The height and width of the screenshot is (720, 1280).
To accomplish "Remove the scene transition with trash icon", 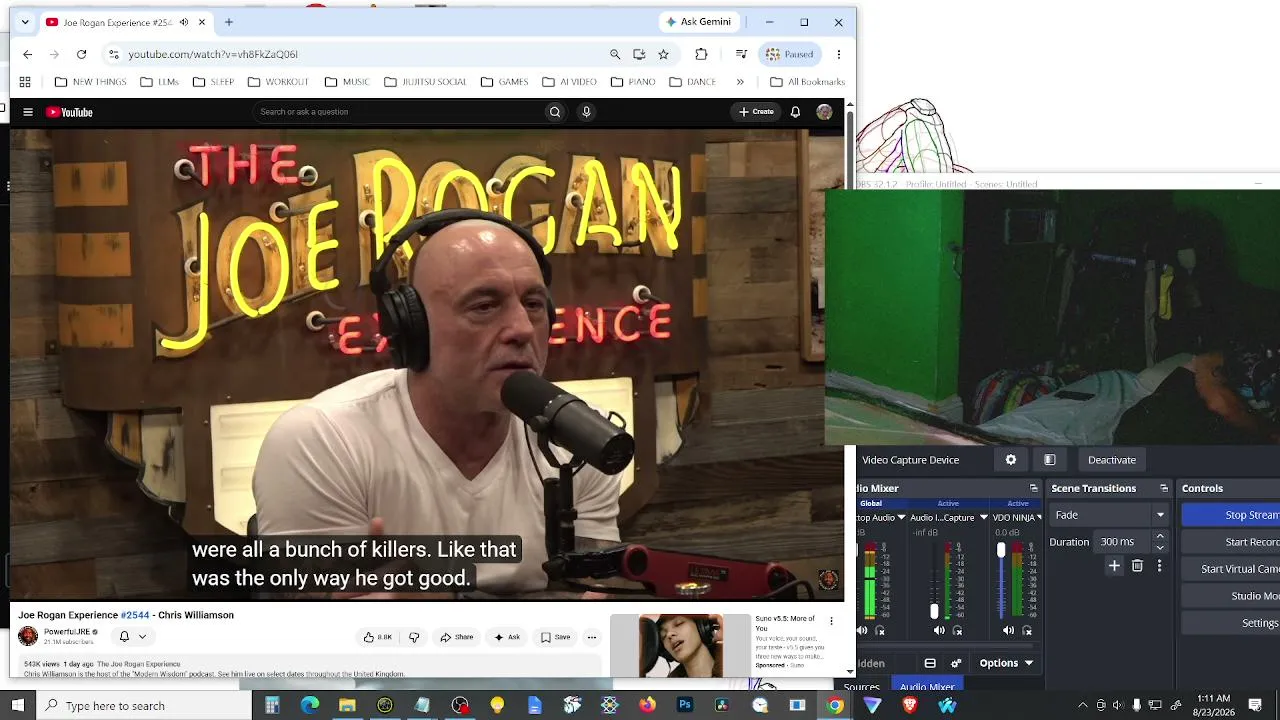I will (x=1137, y=566).
